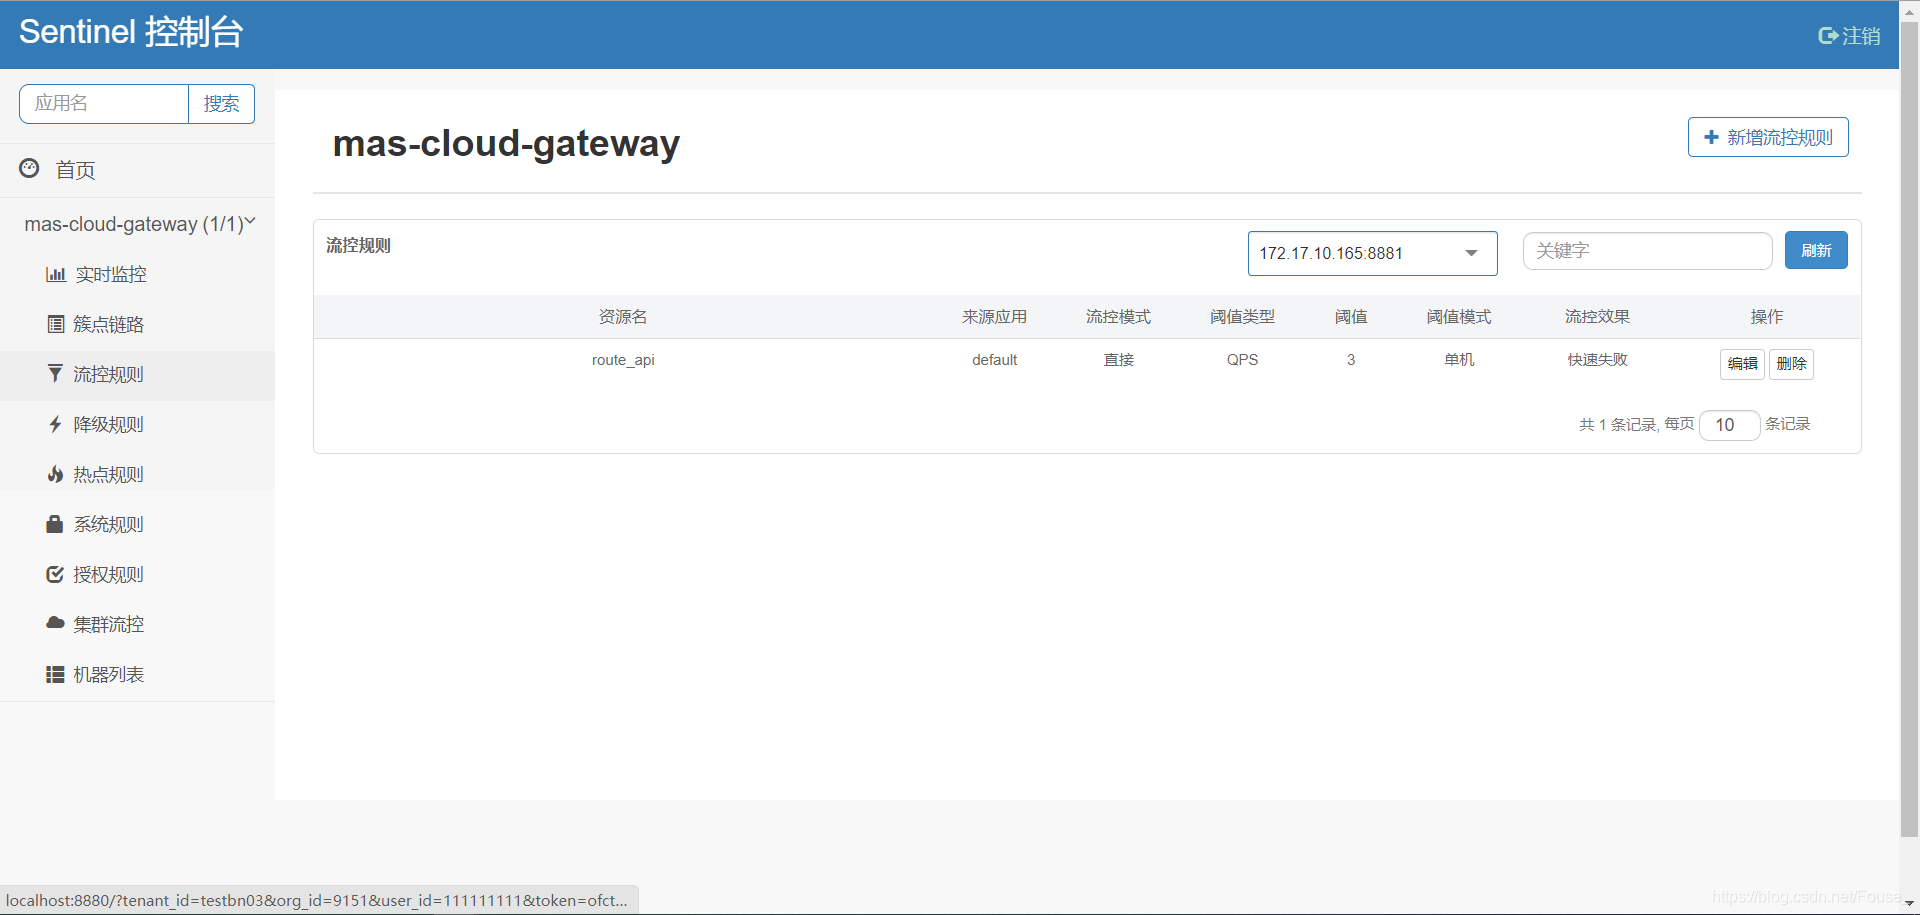Go to 集群流控 in the sidebar

[x=137, y=624]
